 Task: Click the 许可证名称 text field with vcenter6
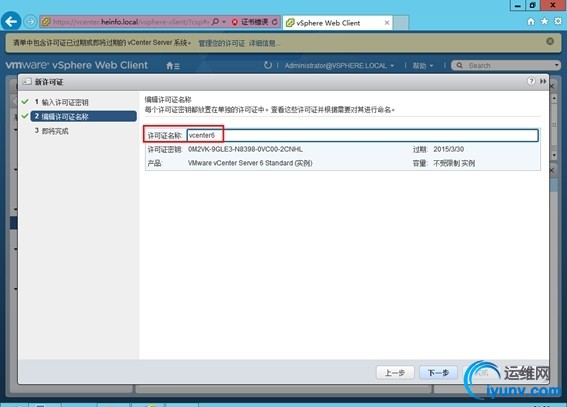362,136
